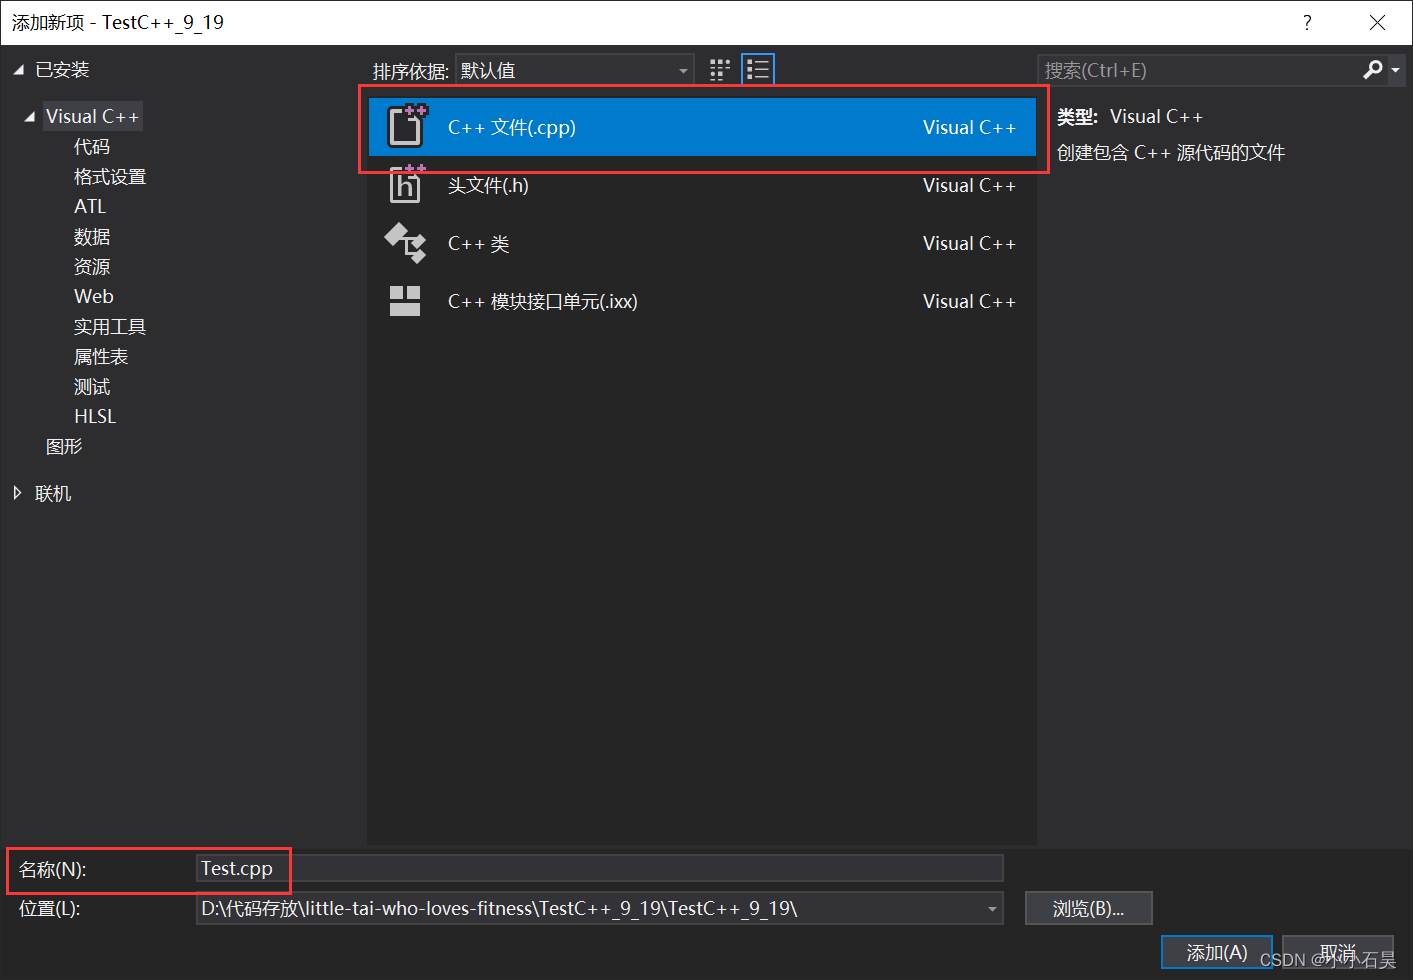
Task: Select the 属性表 category
Action: click(x=101, y=357)
